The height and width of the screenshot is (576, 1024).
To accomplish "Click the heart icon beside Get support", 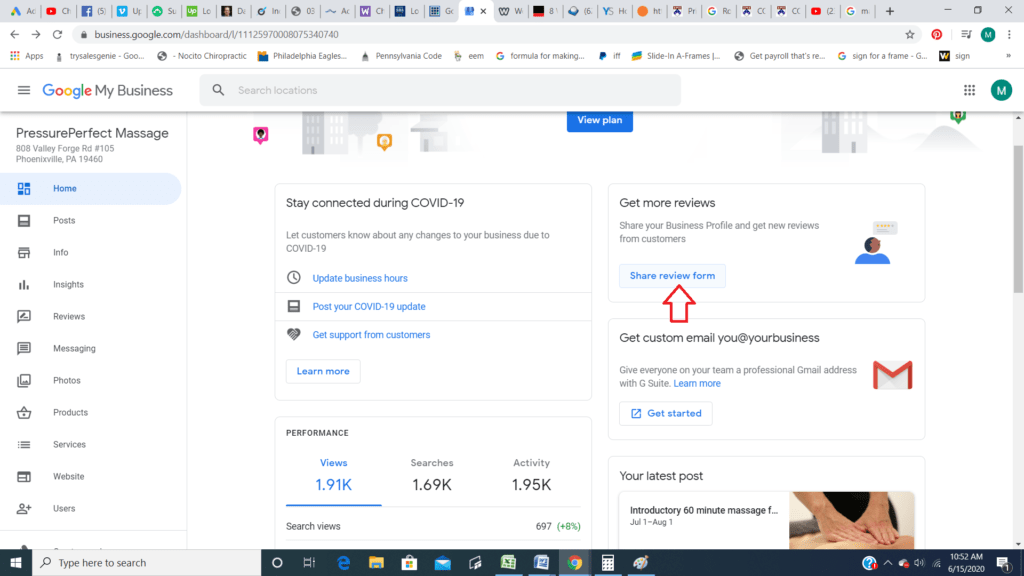I will (x=294, y=334).
